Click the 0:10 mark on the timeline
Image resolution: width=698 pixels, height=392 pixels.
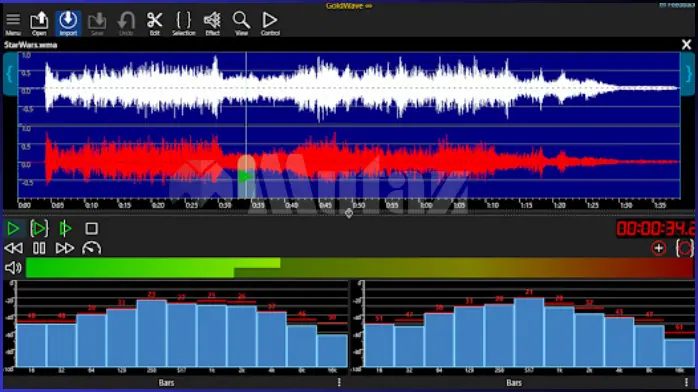91,205
